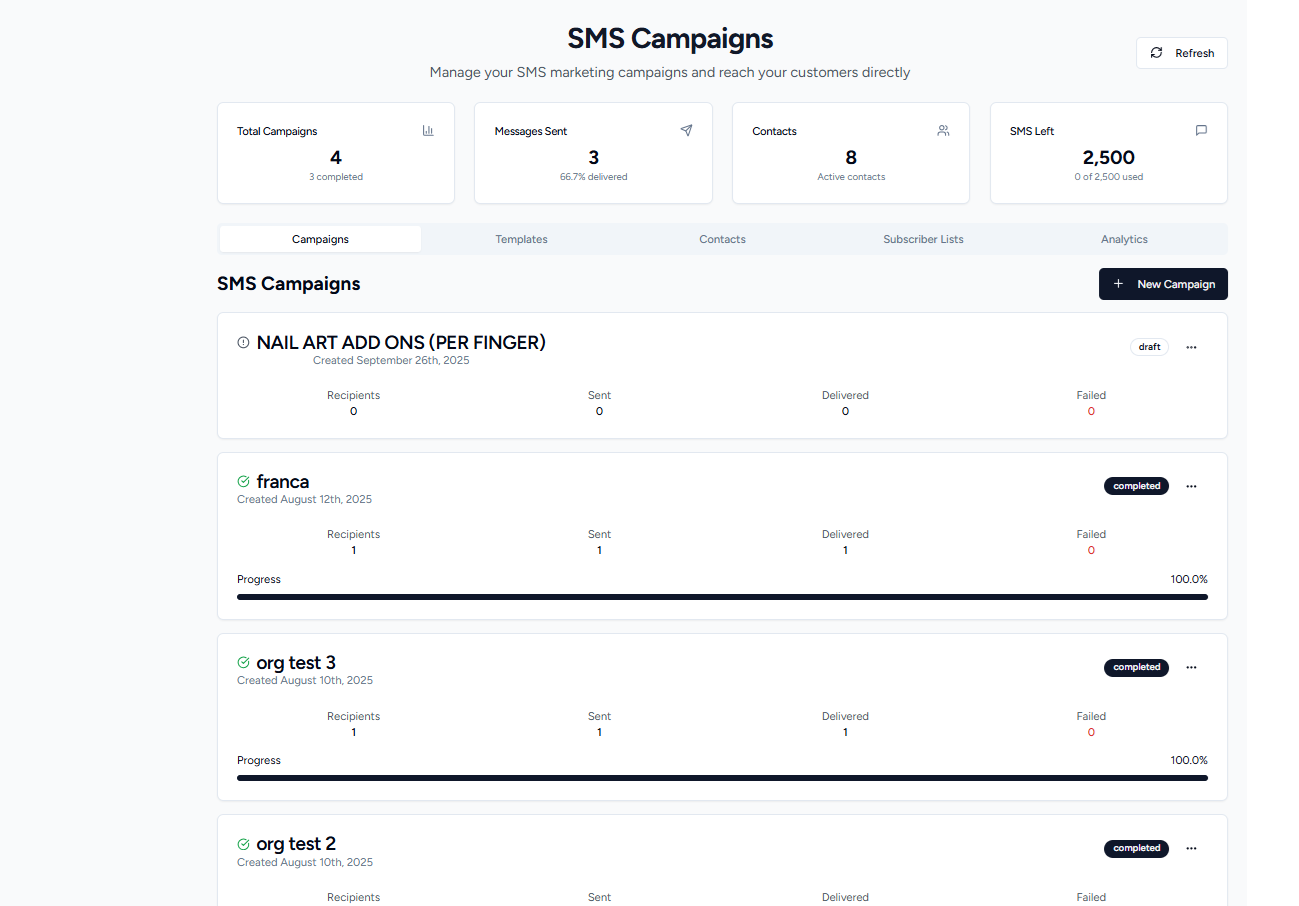Expand the more options for org test 3
The width and height of the screenshot is (1299, 906).
pyautogui.click(x=1191, y=667)
